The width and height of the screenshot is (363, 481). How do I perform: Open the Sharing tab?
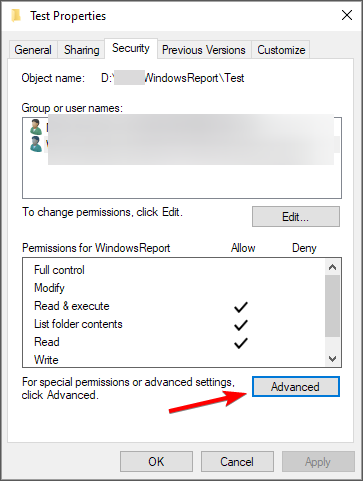pyautogui.click(x=82, y=50)
